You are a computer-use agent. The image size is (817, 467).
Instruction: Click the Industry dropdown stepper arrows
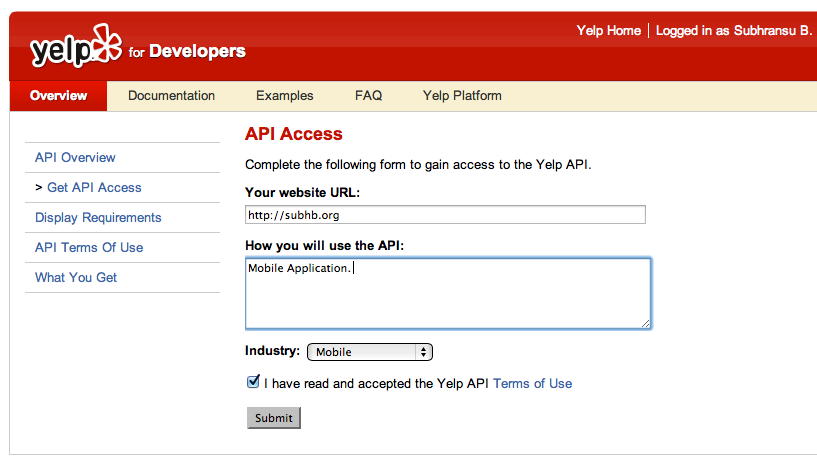pos(424,352)
